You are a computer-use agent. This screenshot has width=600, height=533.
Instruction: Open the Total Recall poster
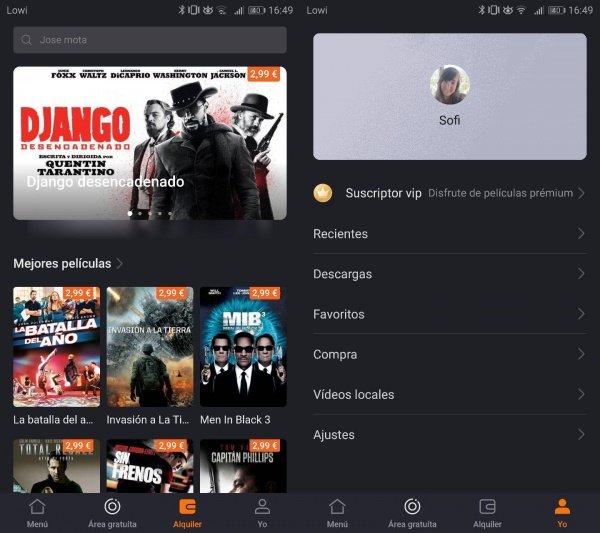click(57, 466)
